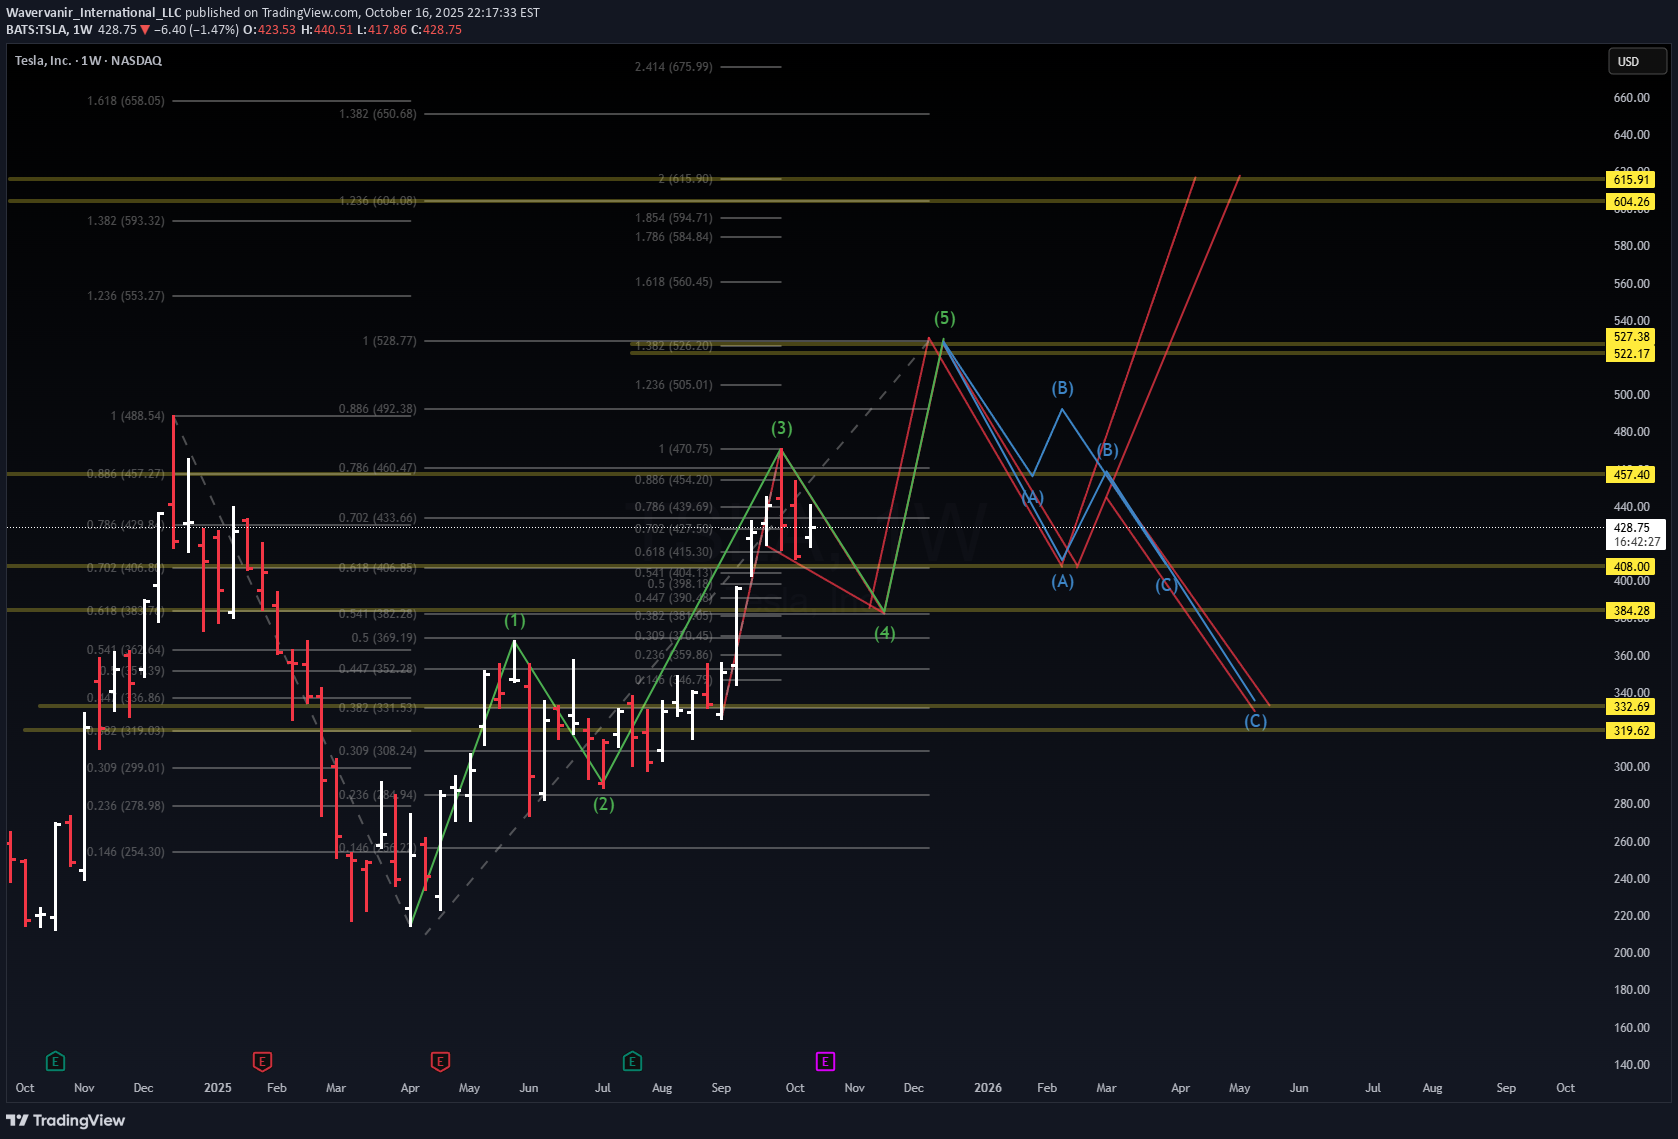Click the Tesla, Inc. 1W NASDAQ chart title

point(88,61)
